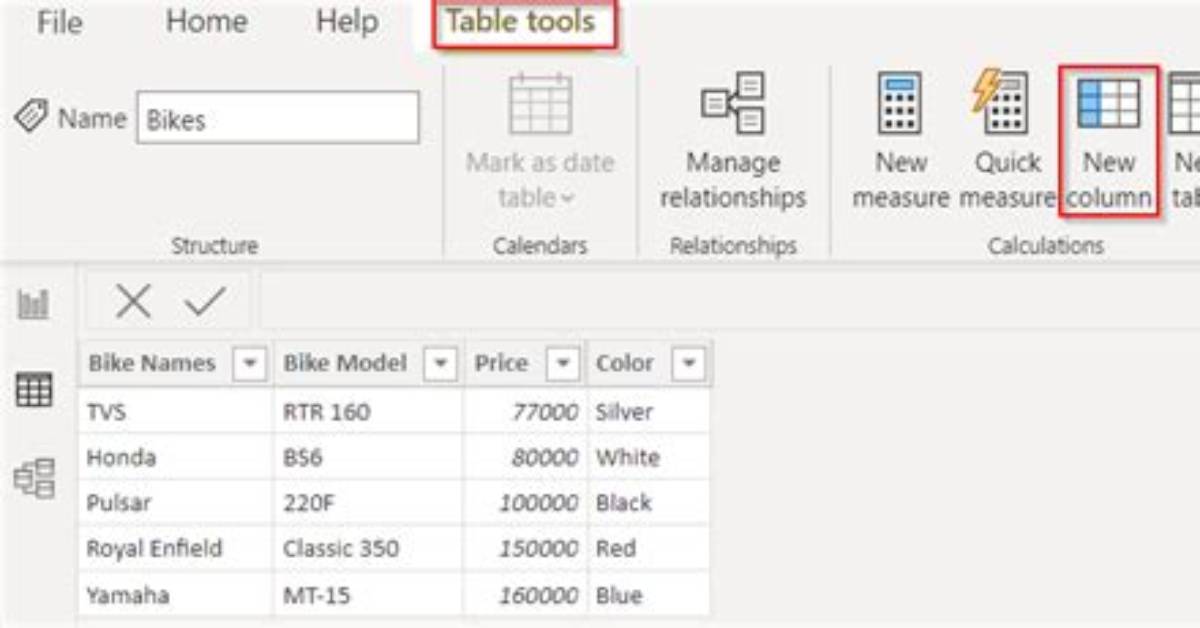Cancel formula with the X button
The width and height of the screenshot is (1200, 628).
pyautogui.click(x=132, y=301)
